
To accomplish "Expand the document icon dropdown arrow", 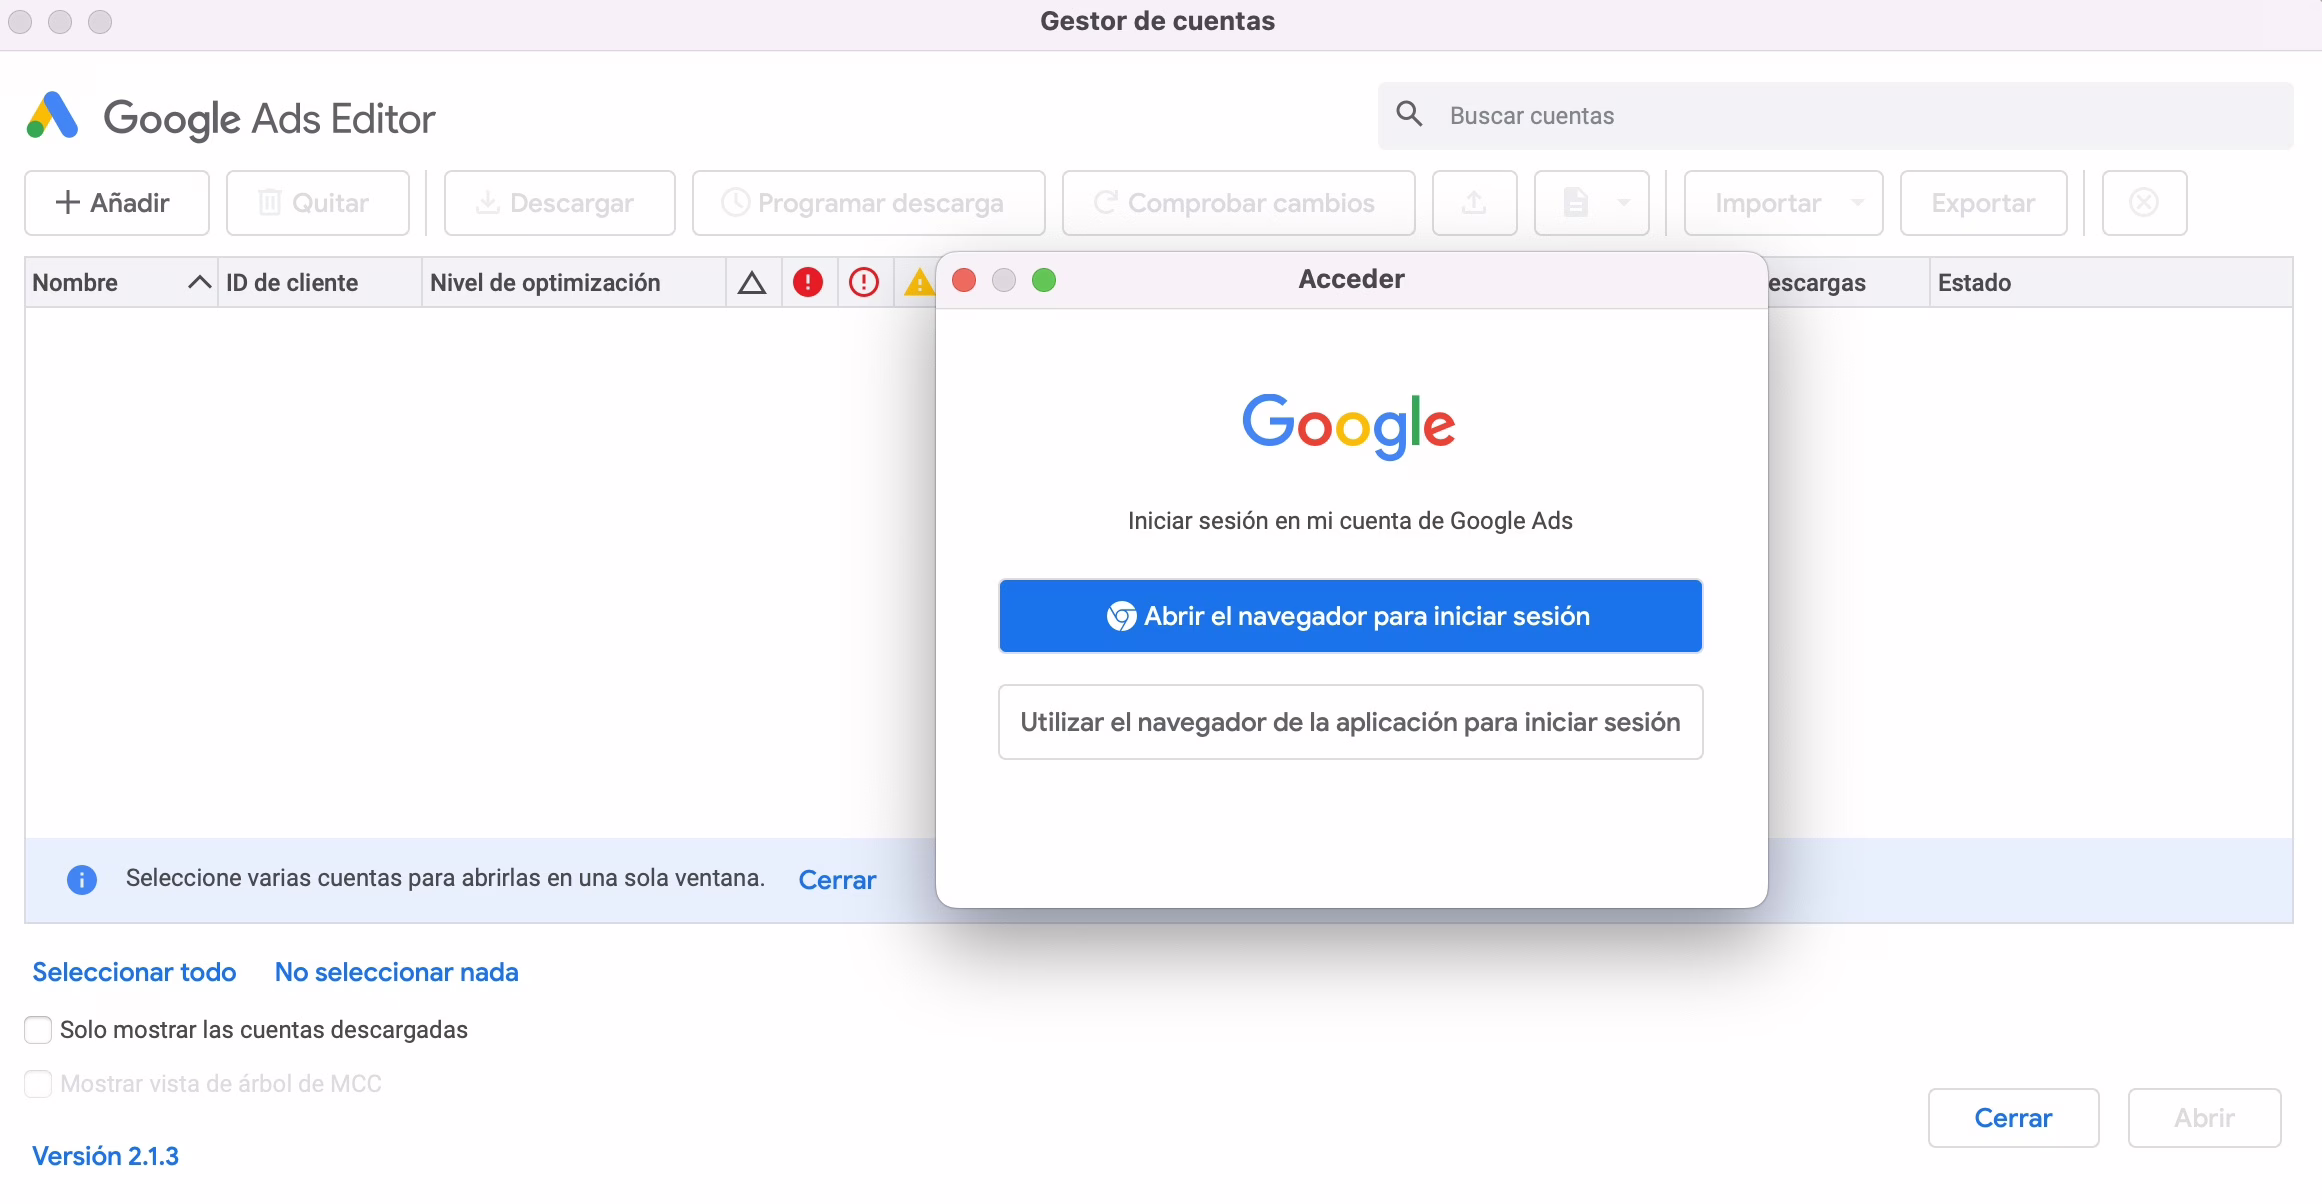I will [1624, 203].
